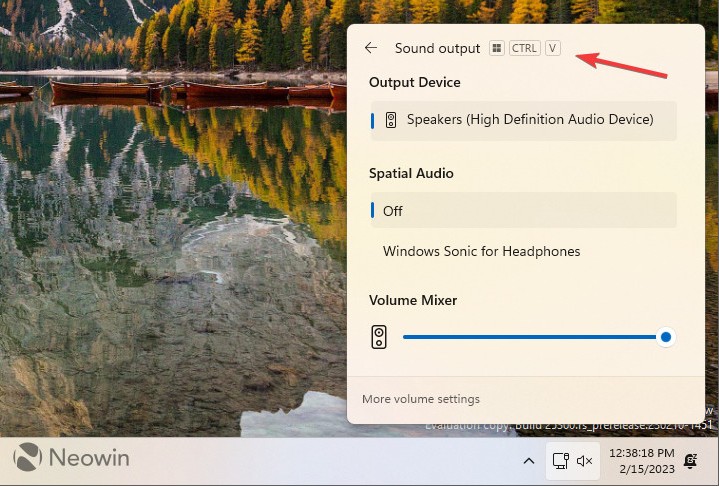The width and height of the screenshot is (719, 486).
Task: Open More volume settings
Action: click(421, 399)
